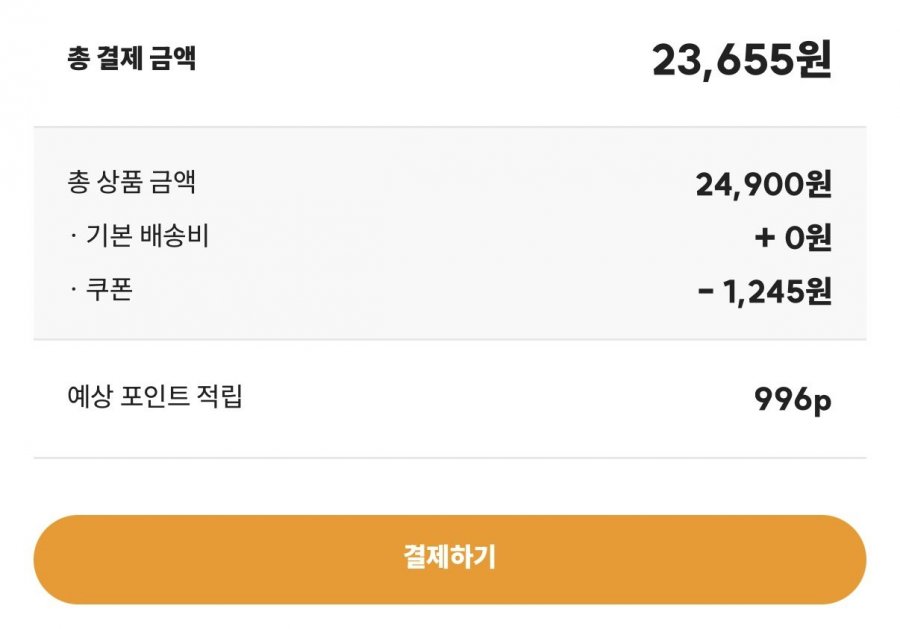900x629 pixels.
Task: Select the 총 결제 금액 label
Action: (x=131, y=58)
